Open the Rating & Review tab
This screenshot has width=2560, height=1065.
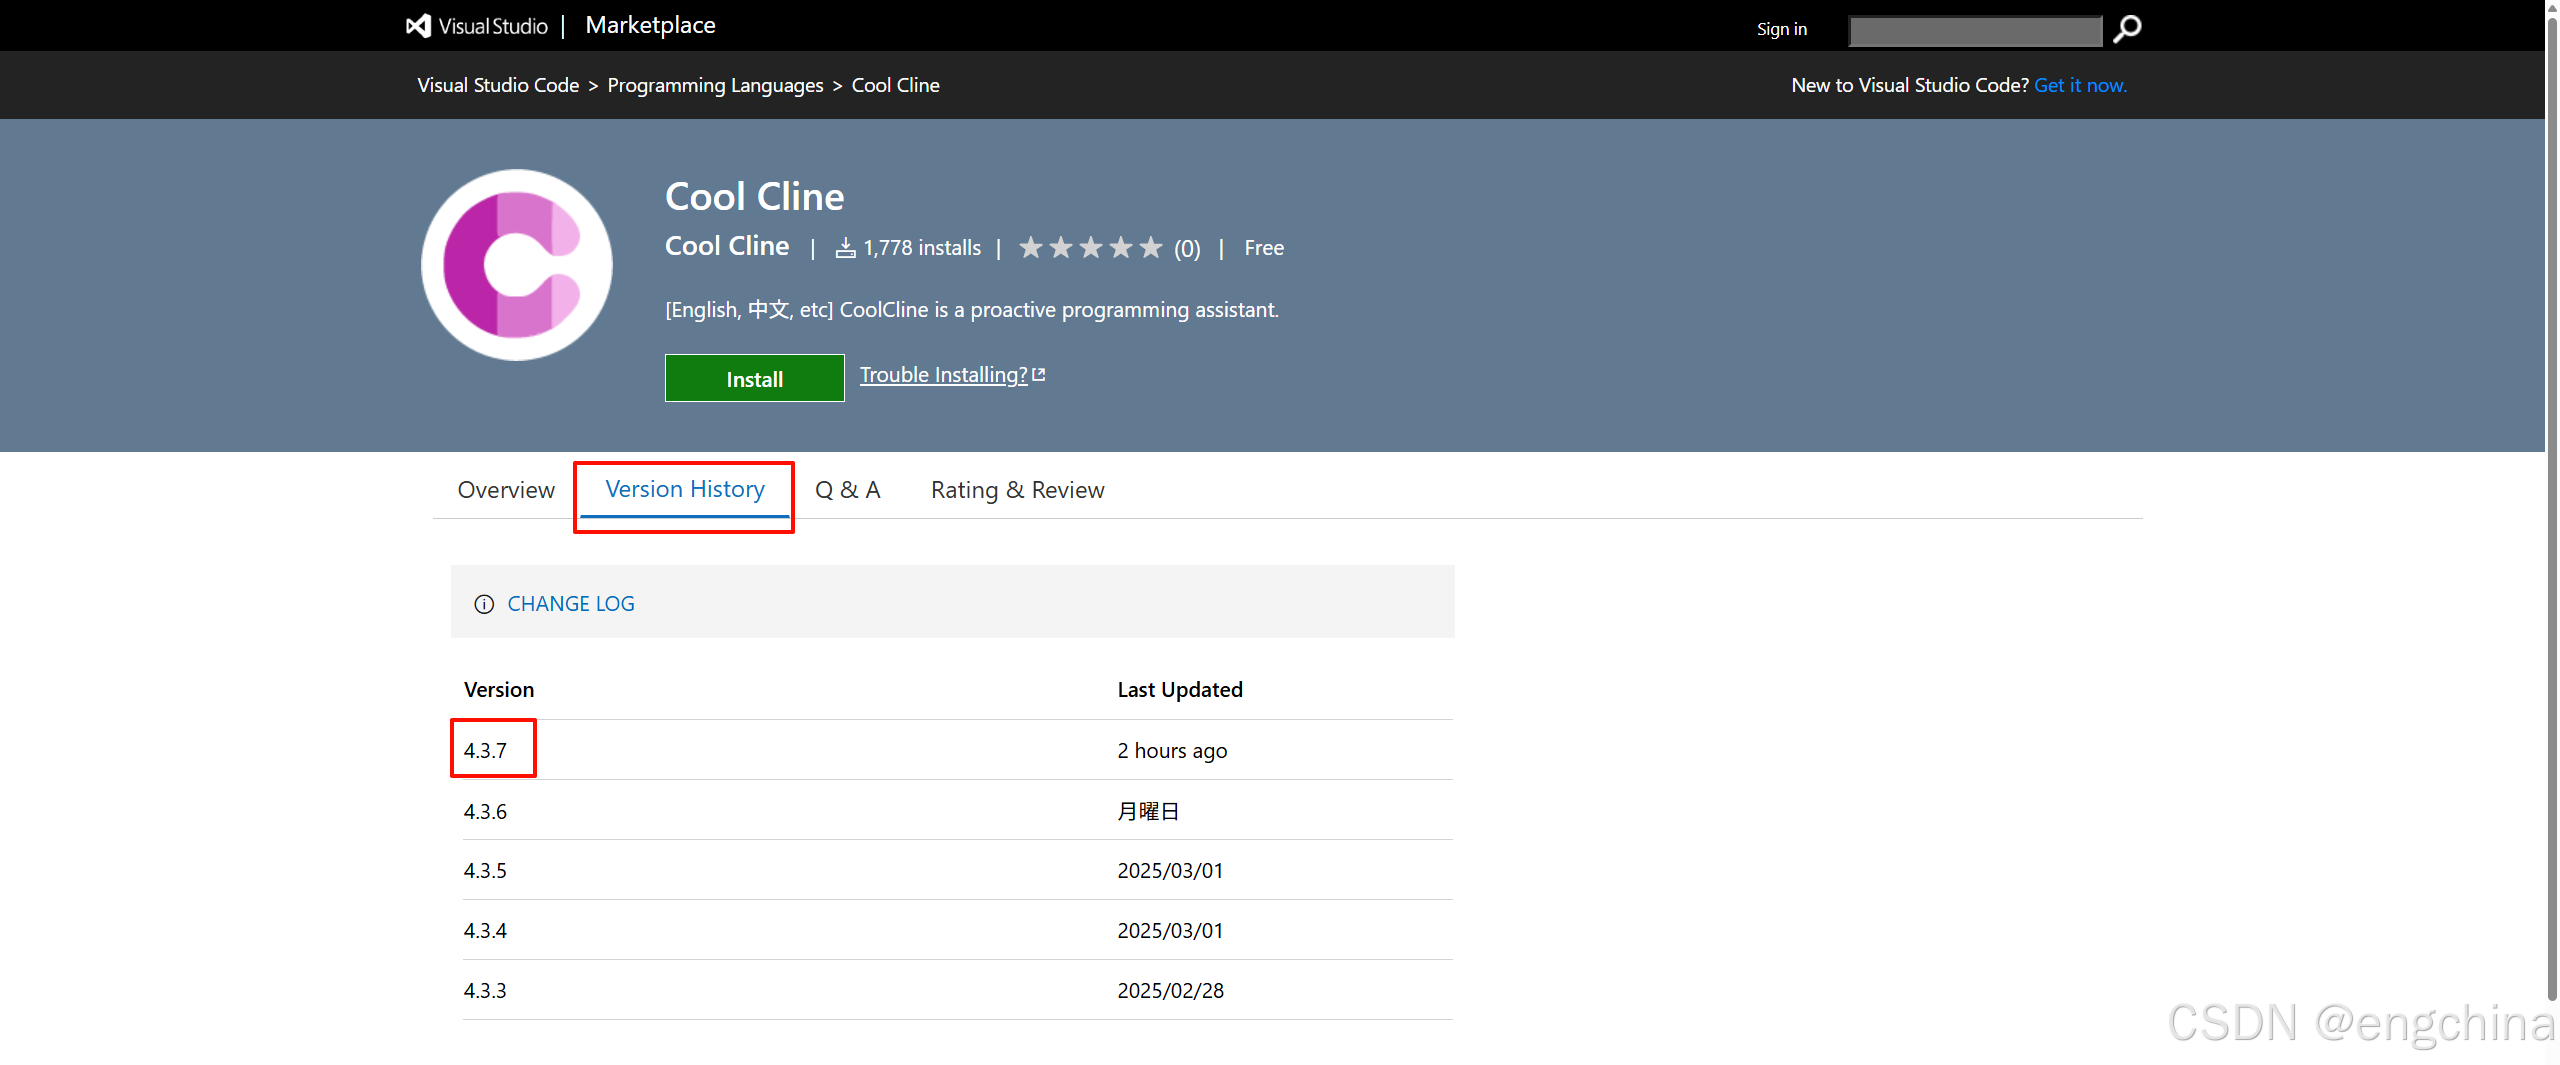point(1018,490)
